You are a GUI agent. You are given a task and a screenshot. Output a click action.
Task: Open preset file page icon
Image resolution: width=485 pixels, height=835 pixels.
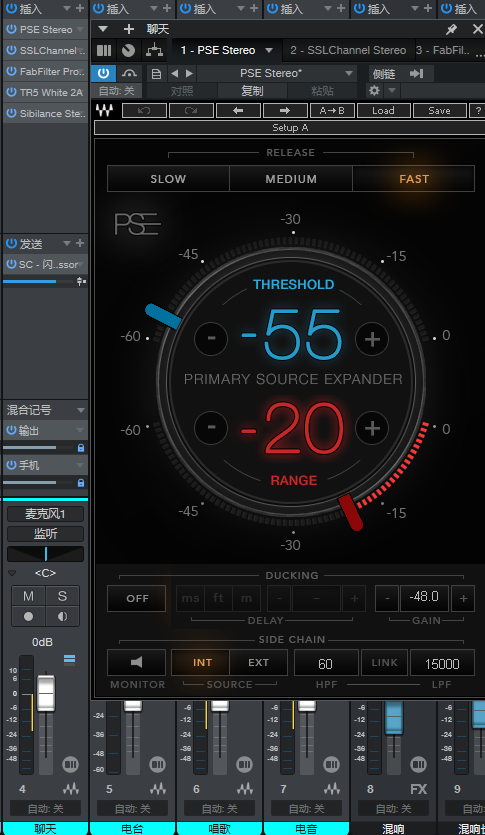click(156, 73)
